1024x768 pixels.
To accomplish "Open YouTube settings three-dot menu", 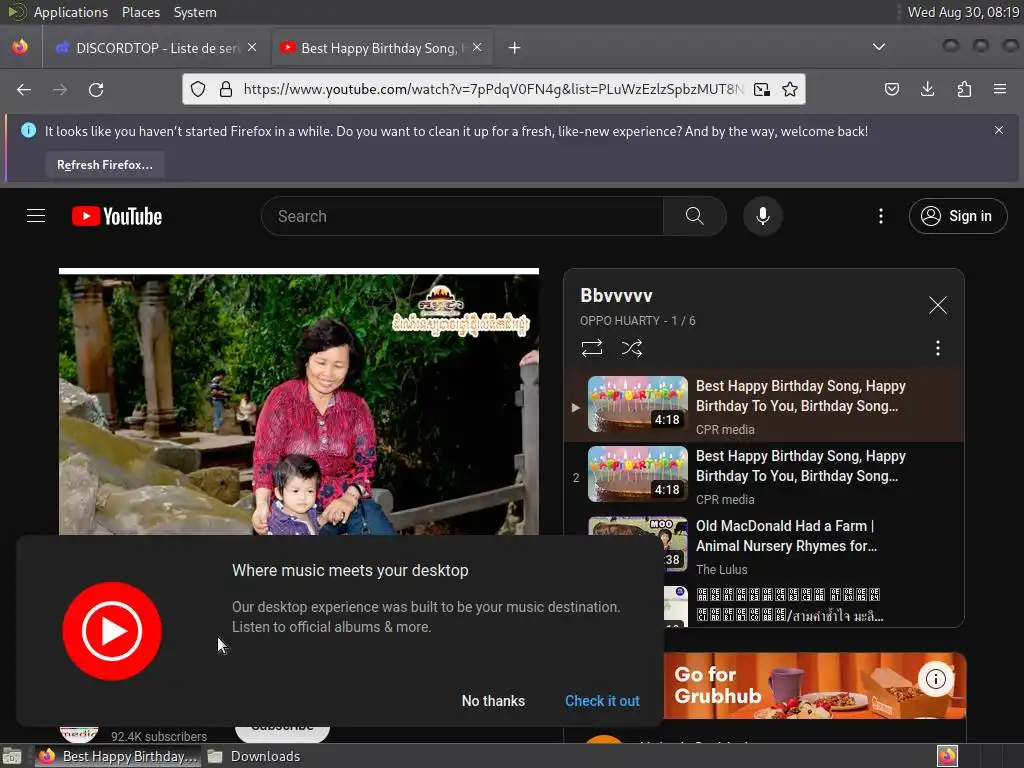I will [x=880, y=216].
